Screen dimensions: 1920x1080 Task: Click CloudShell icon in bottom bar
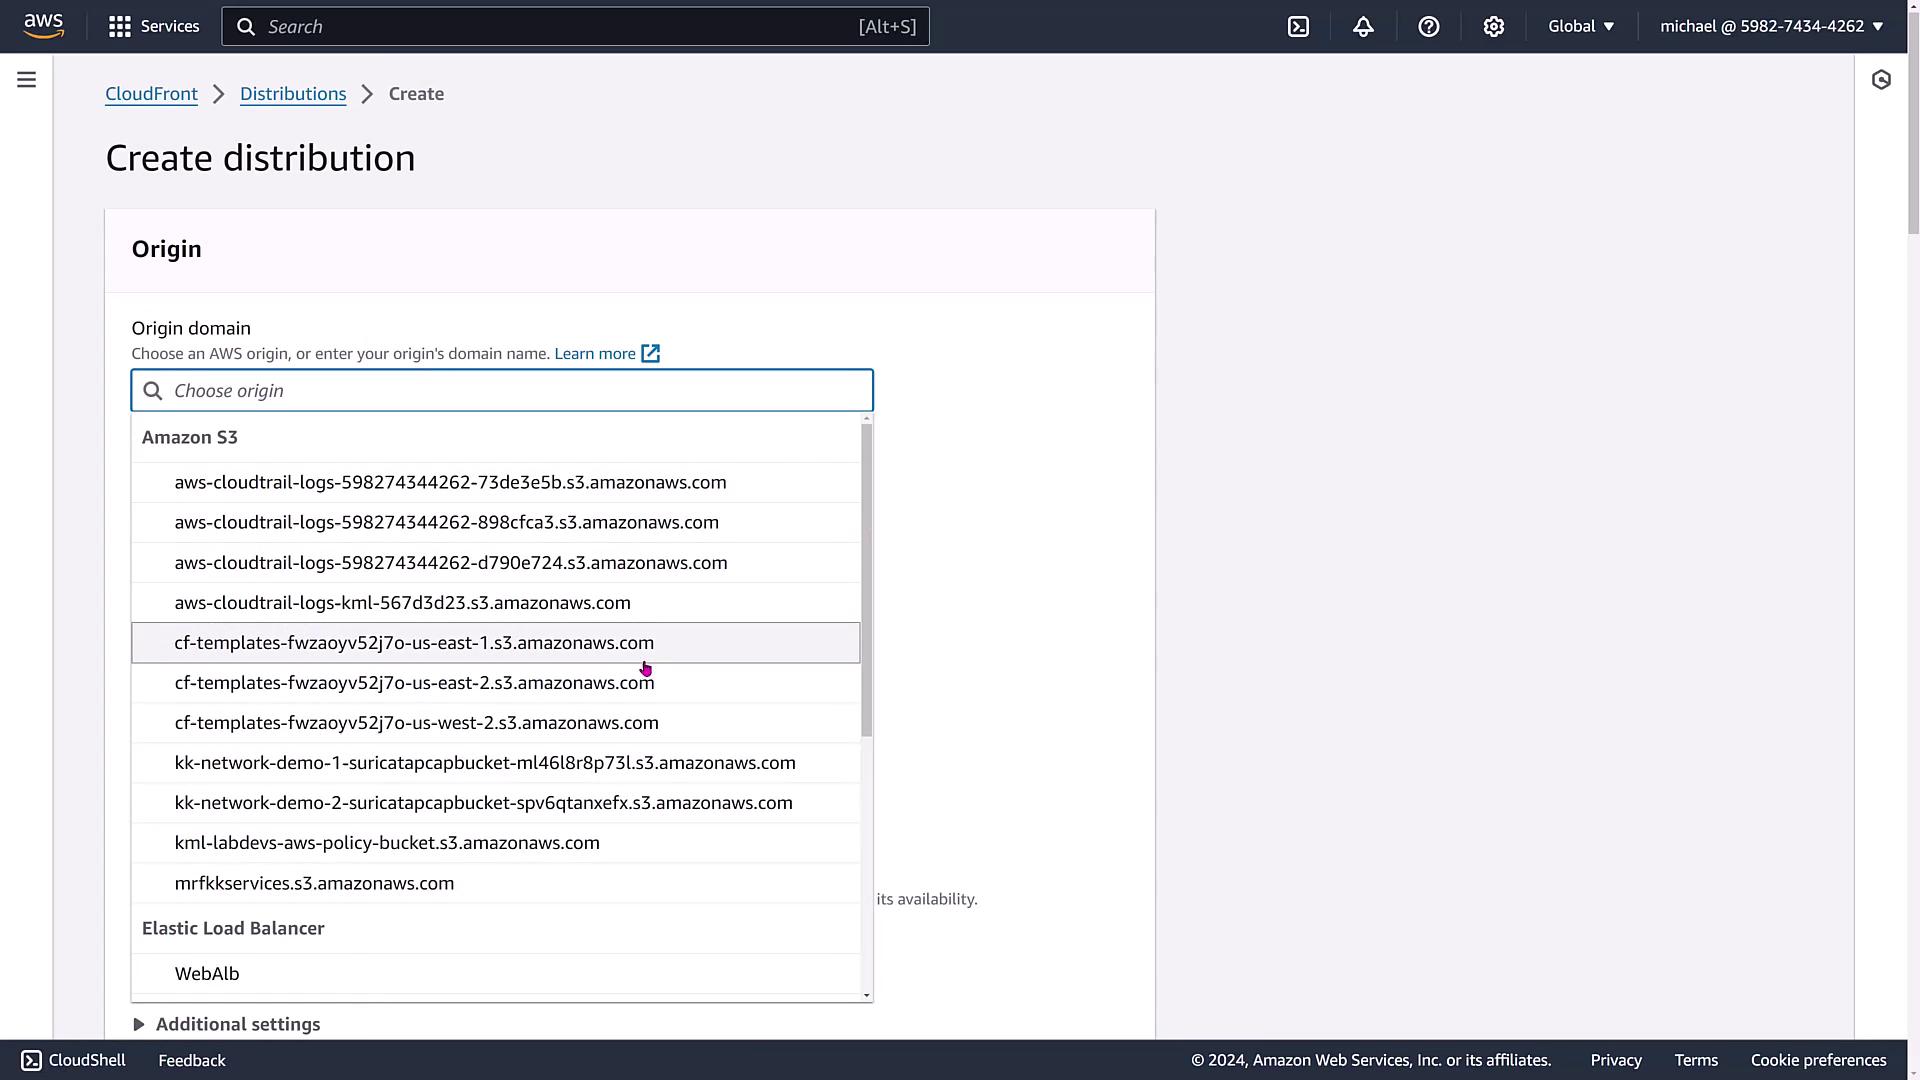coord(32,1060)
